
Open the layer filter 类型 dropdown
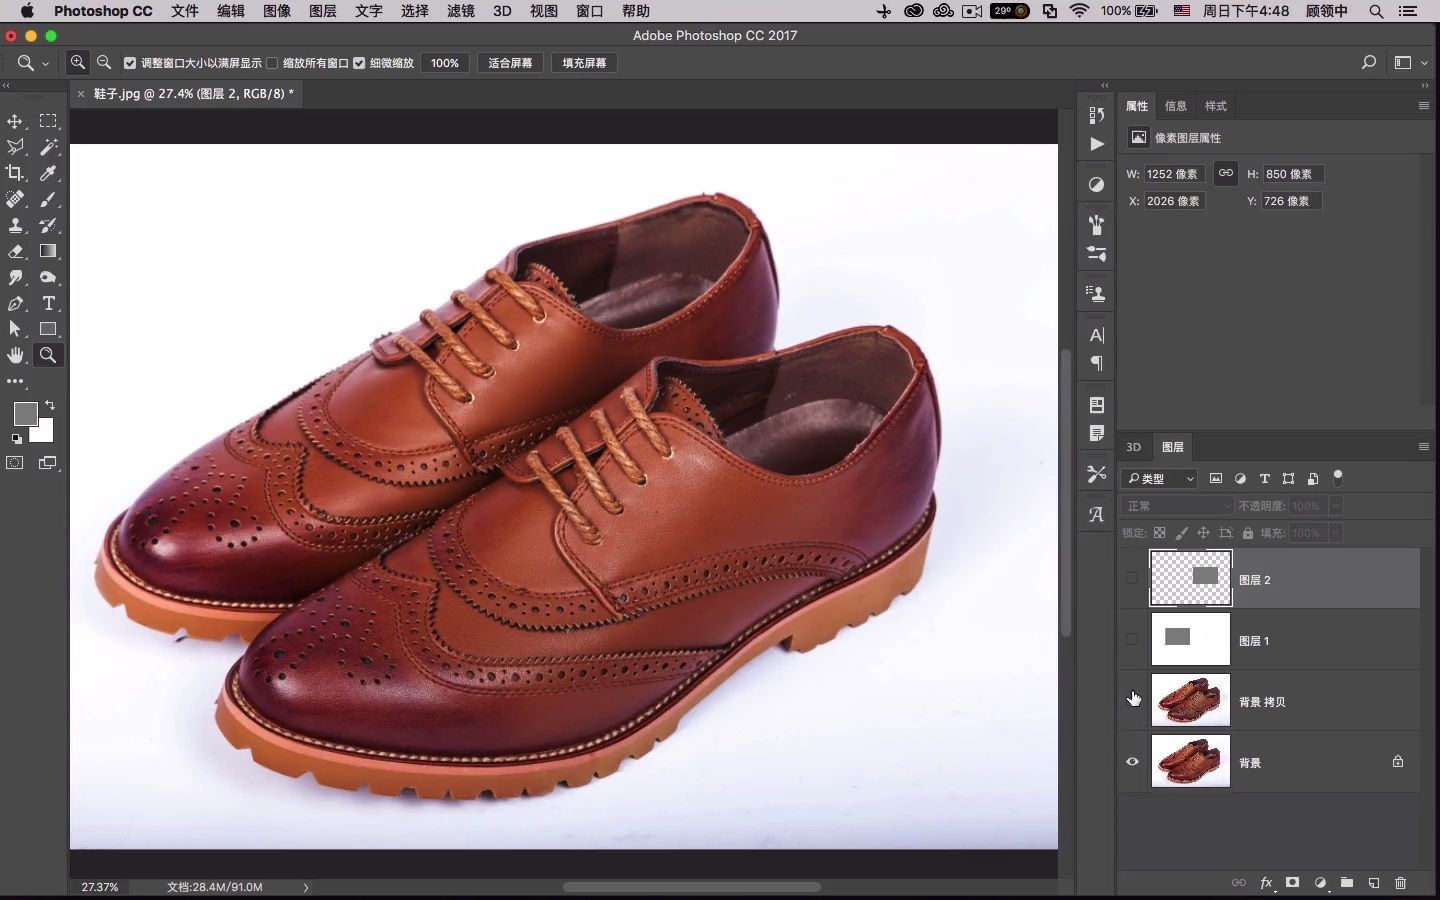(x=1160, y=479)
